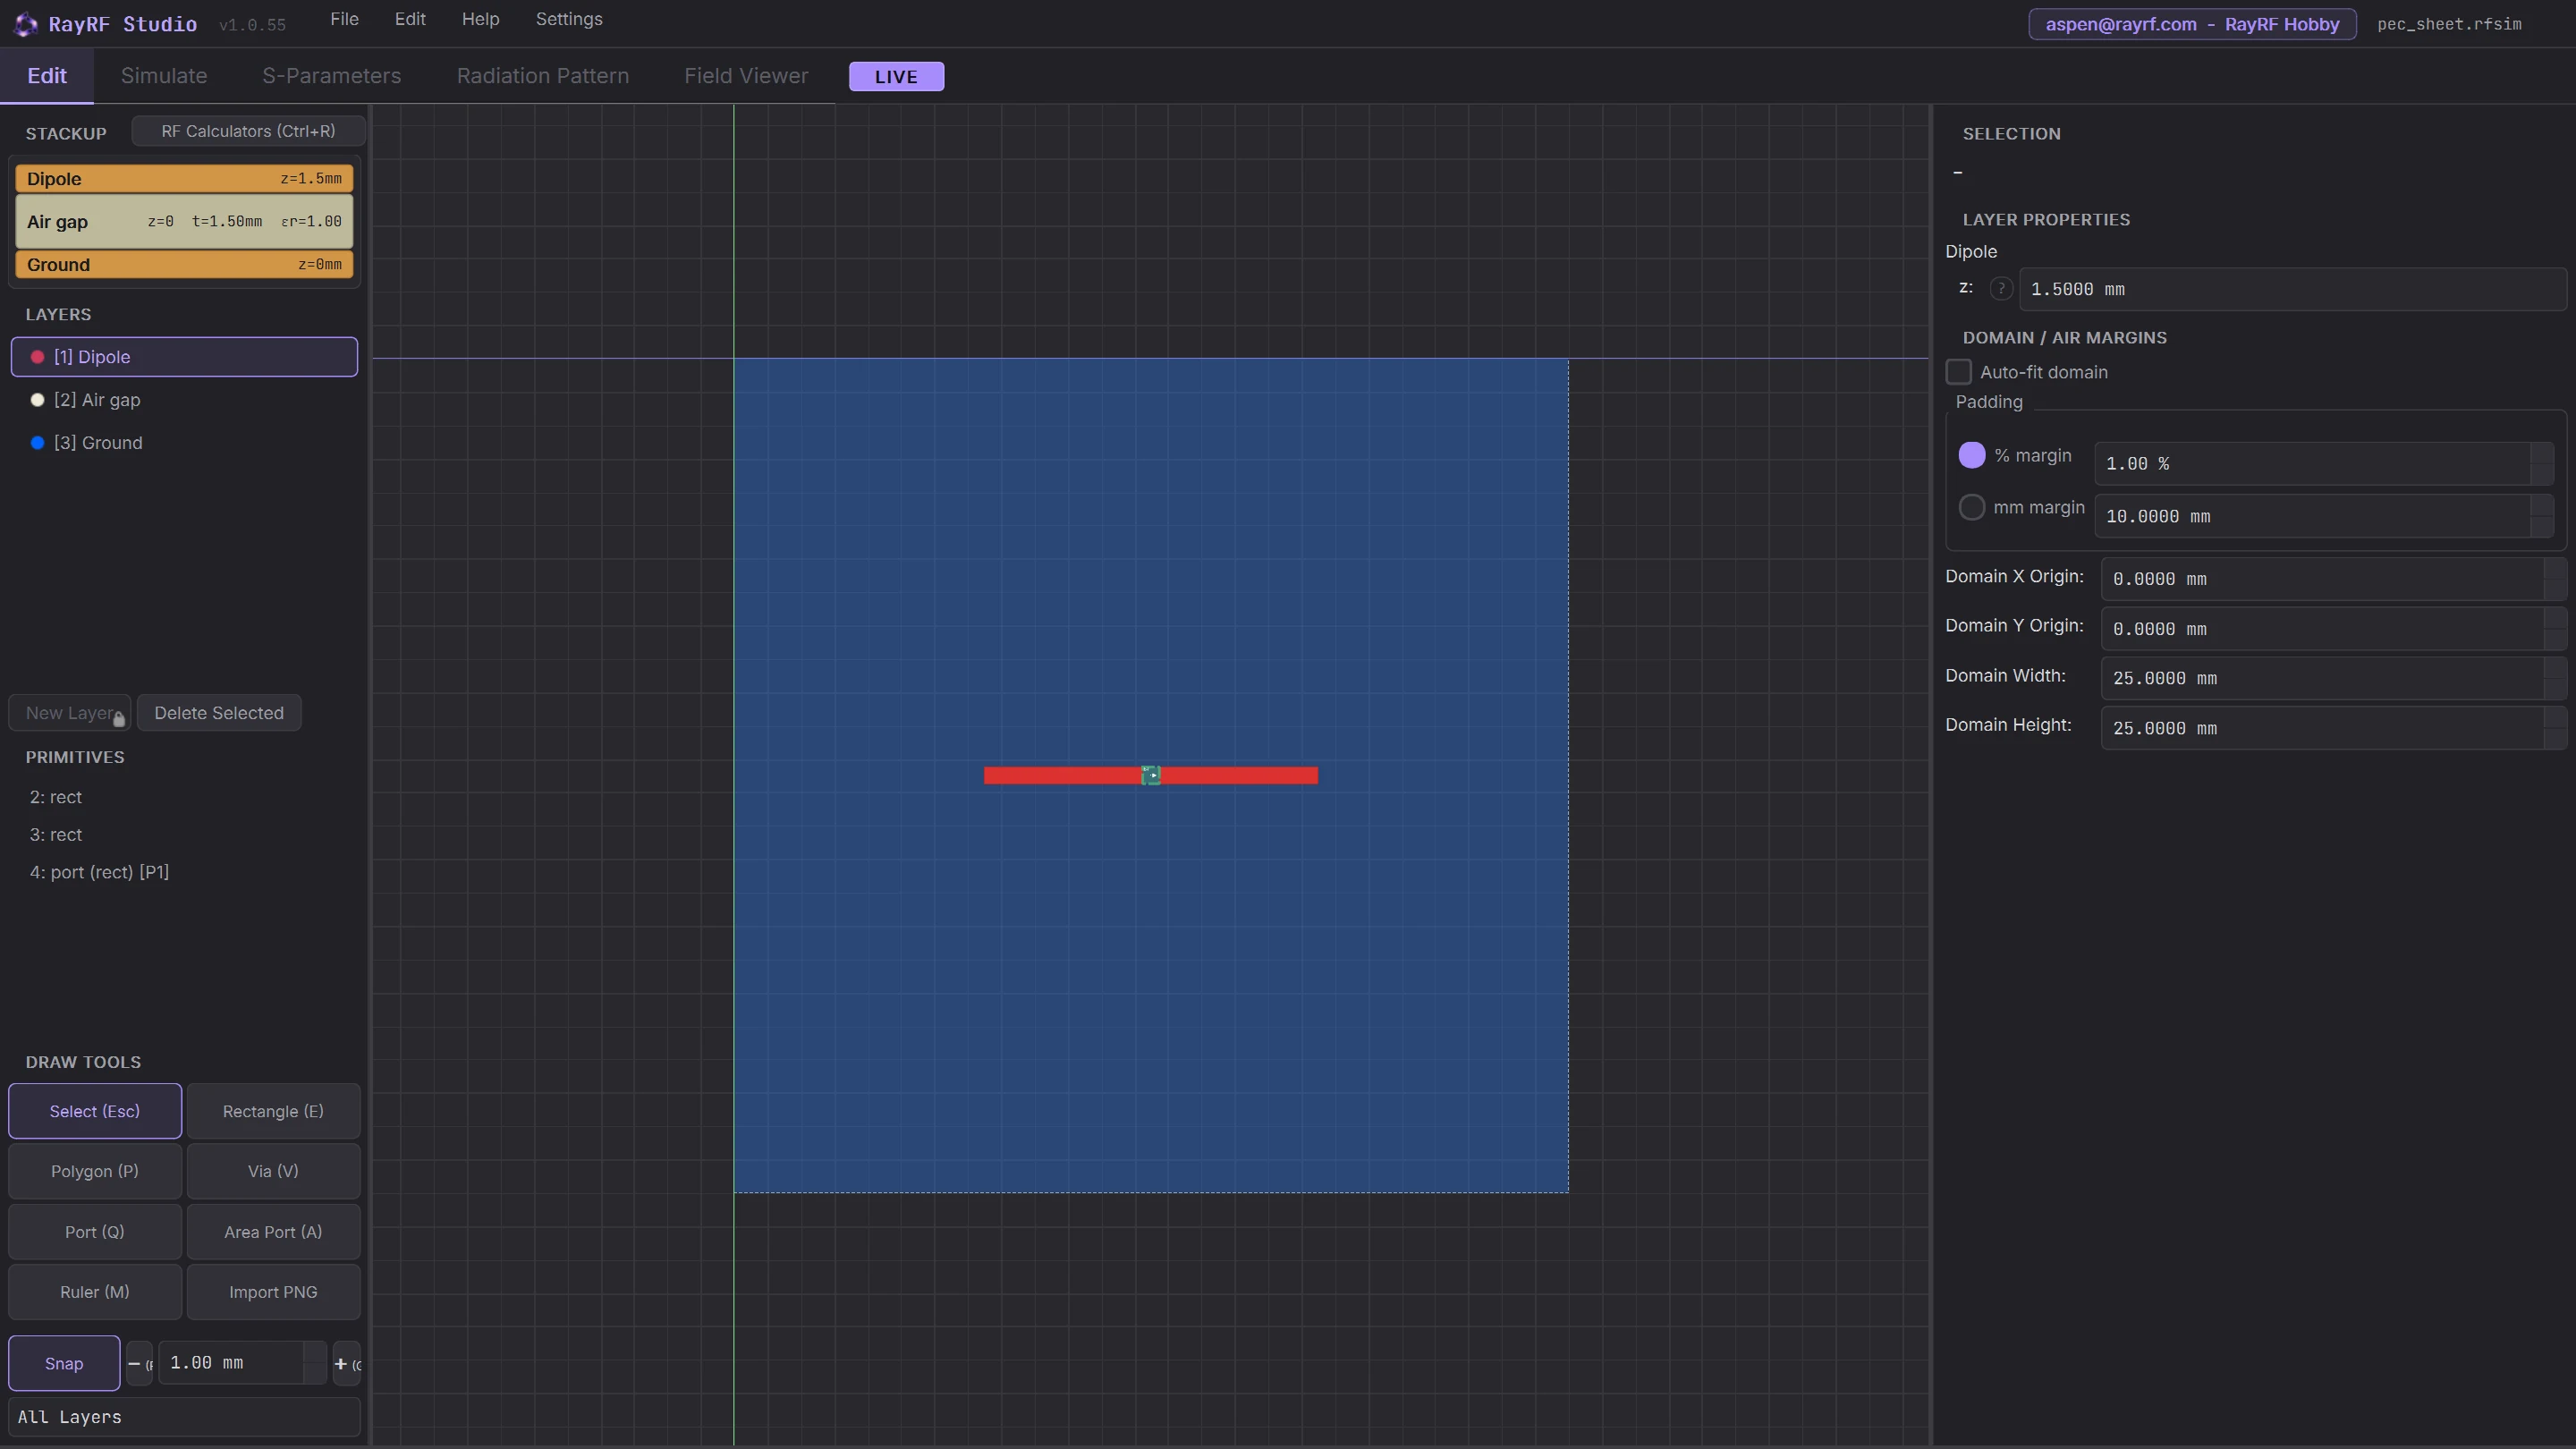Toggle the Snap button
The image size is (2576, 1449).
[64, 1363]
